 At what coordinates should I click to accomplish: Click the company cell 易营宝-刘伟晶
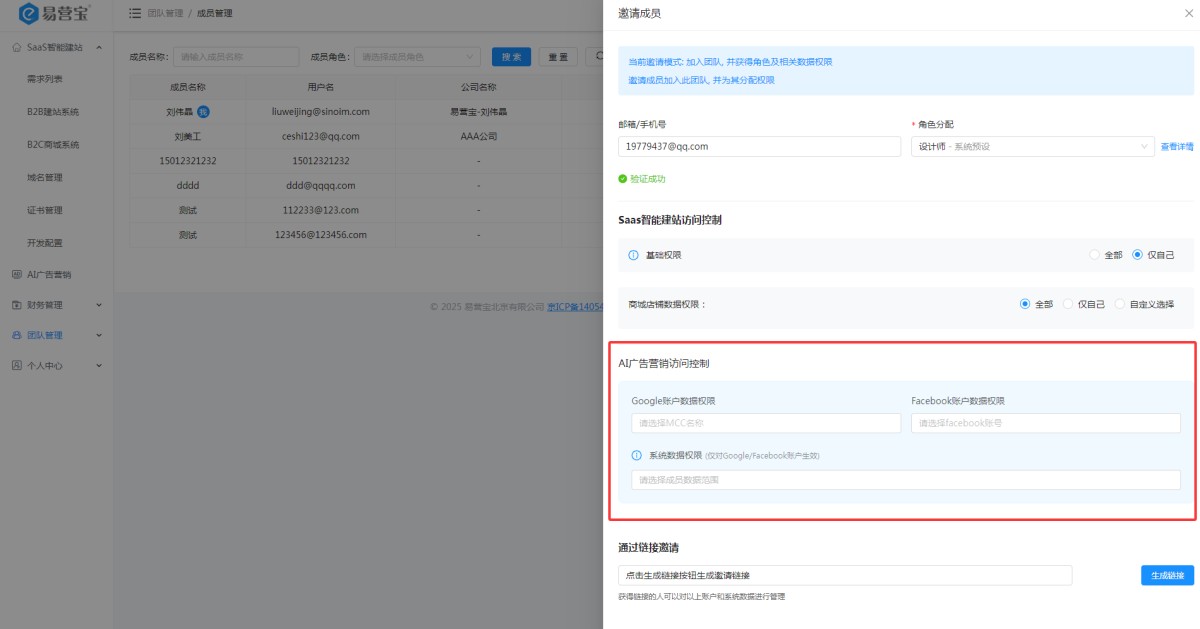[x=479, y=112]
